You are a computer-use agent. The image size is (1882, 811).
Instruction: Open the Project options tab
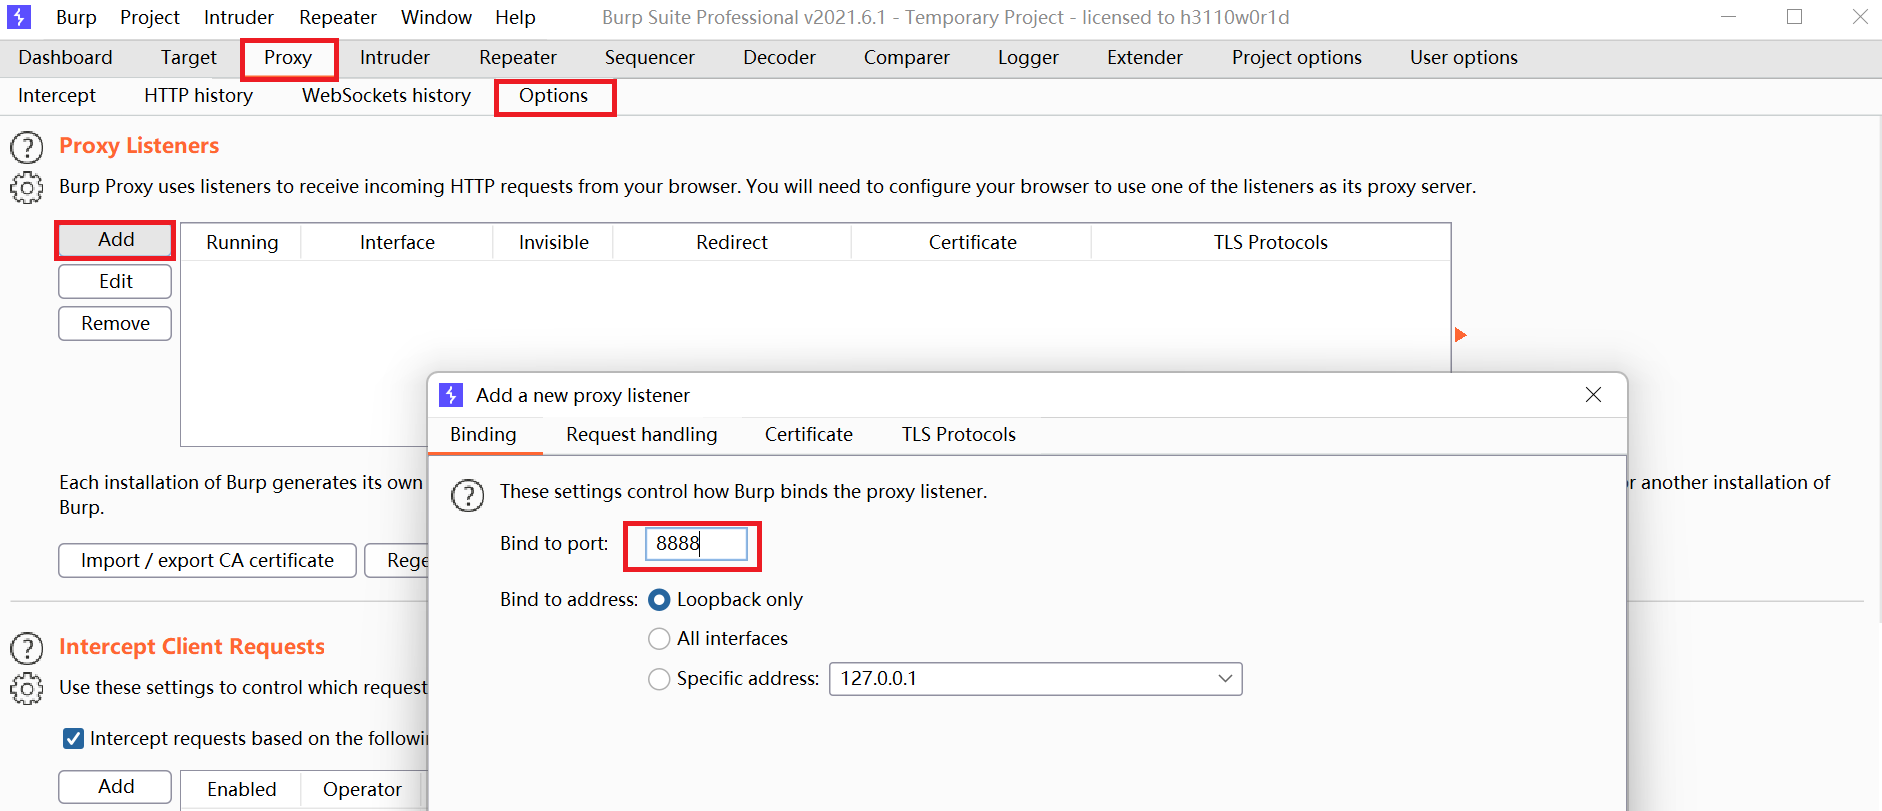click(1297, 58)
